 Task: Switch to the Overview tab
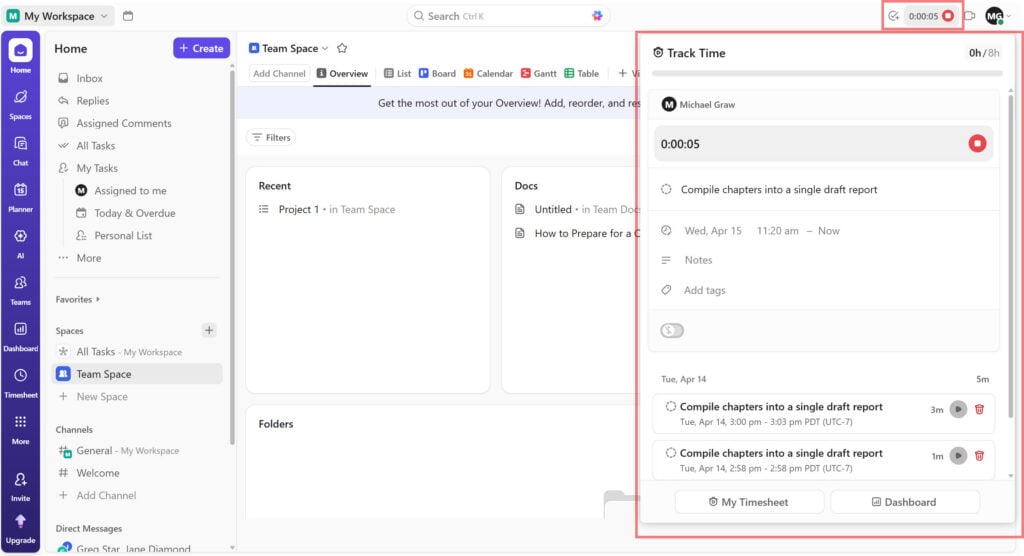point(342,73)
